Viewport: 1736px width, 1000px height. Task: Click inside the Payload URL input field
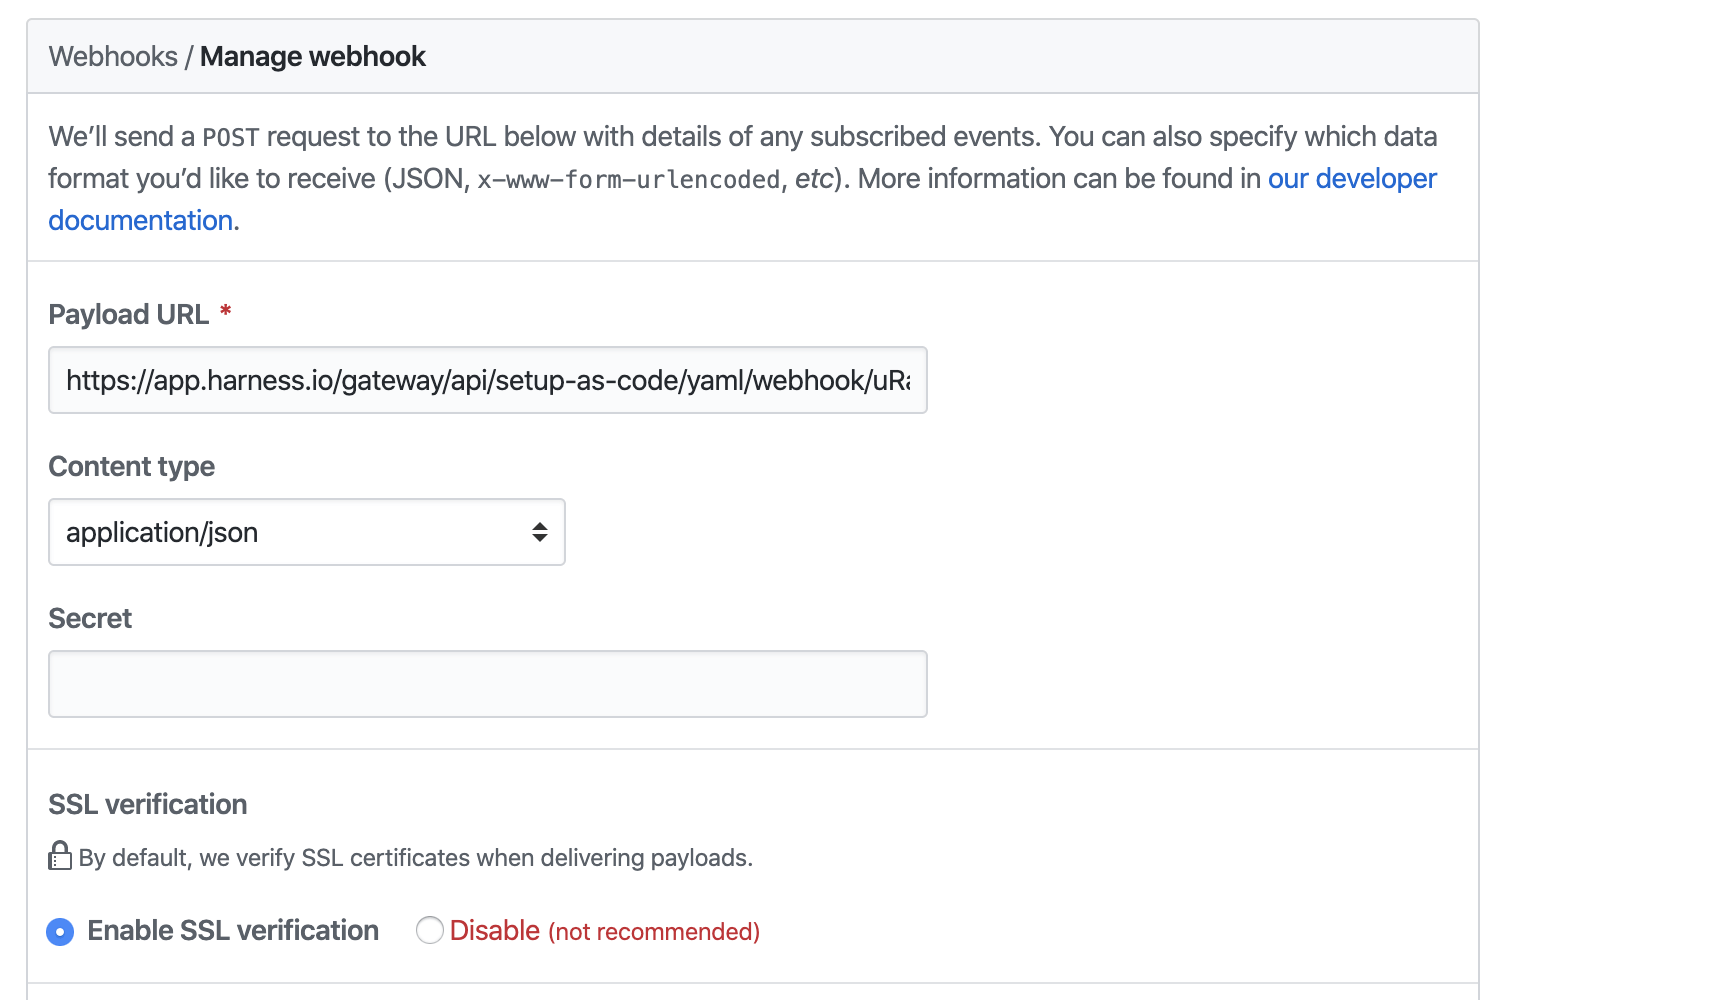coord(487,380)
